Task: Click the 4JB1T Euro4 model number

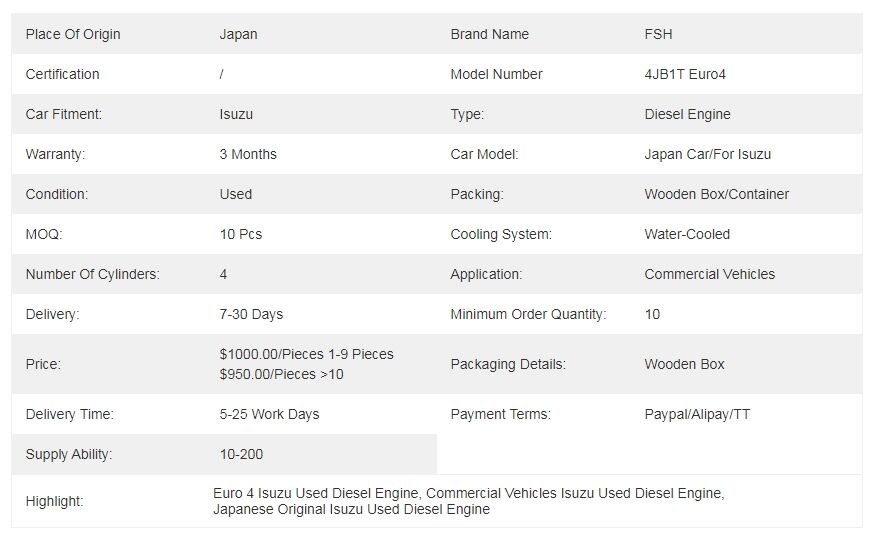Action: pyautogui.click(x=685, y=74)
